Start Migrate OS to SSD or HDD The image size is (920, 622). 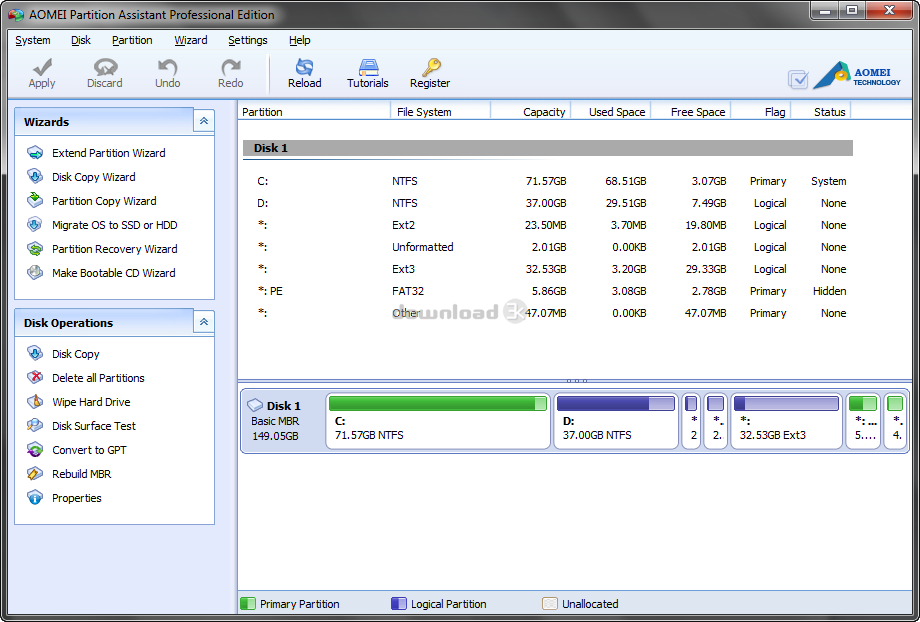click(114, 225)
